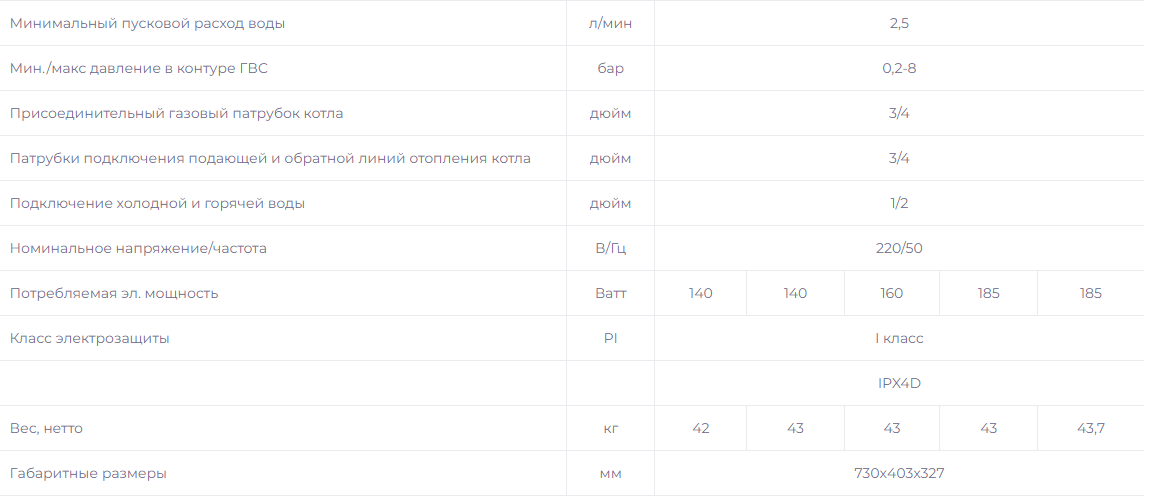Click the 43,7 кг weight value
The image size is (1153, 501).
pos(1090,428)
